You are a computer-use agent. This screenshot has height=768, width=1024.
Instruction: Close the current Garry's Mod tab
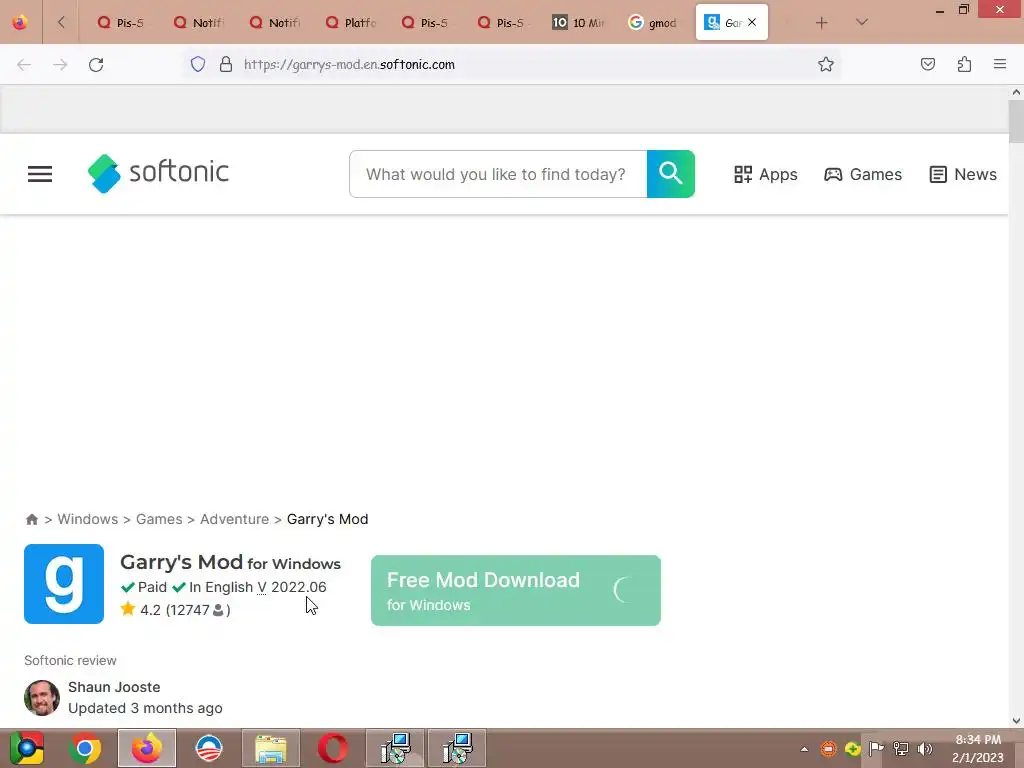pos(752,22)
